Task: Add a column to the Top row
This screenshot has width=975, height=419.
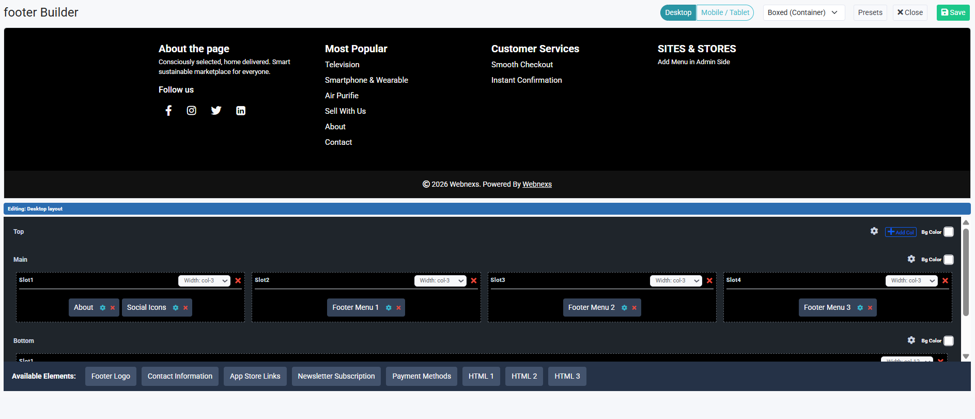Action: 900,232
